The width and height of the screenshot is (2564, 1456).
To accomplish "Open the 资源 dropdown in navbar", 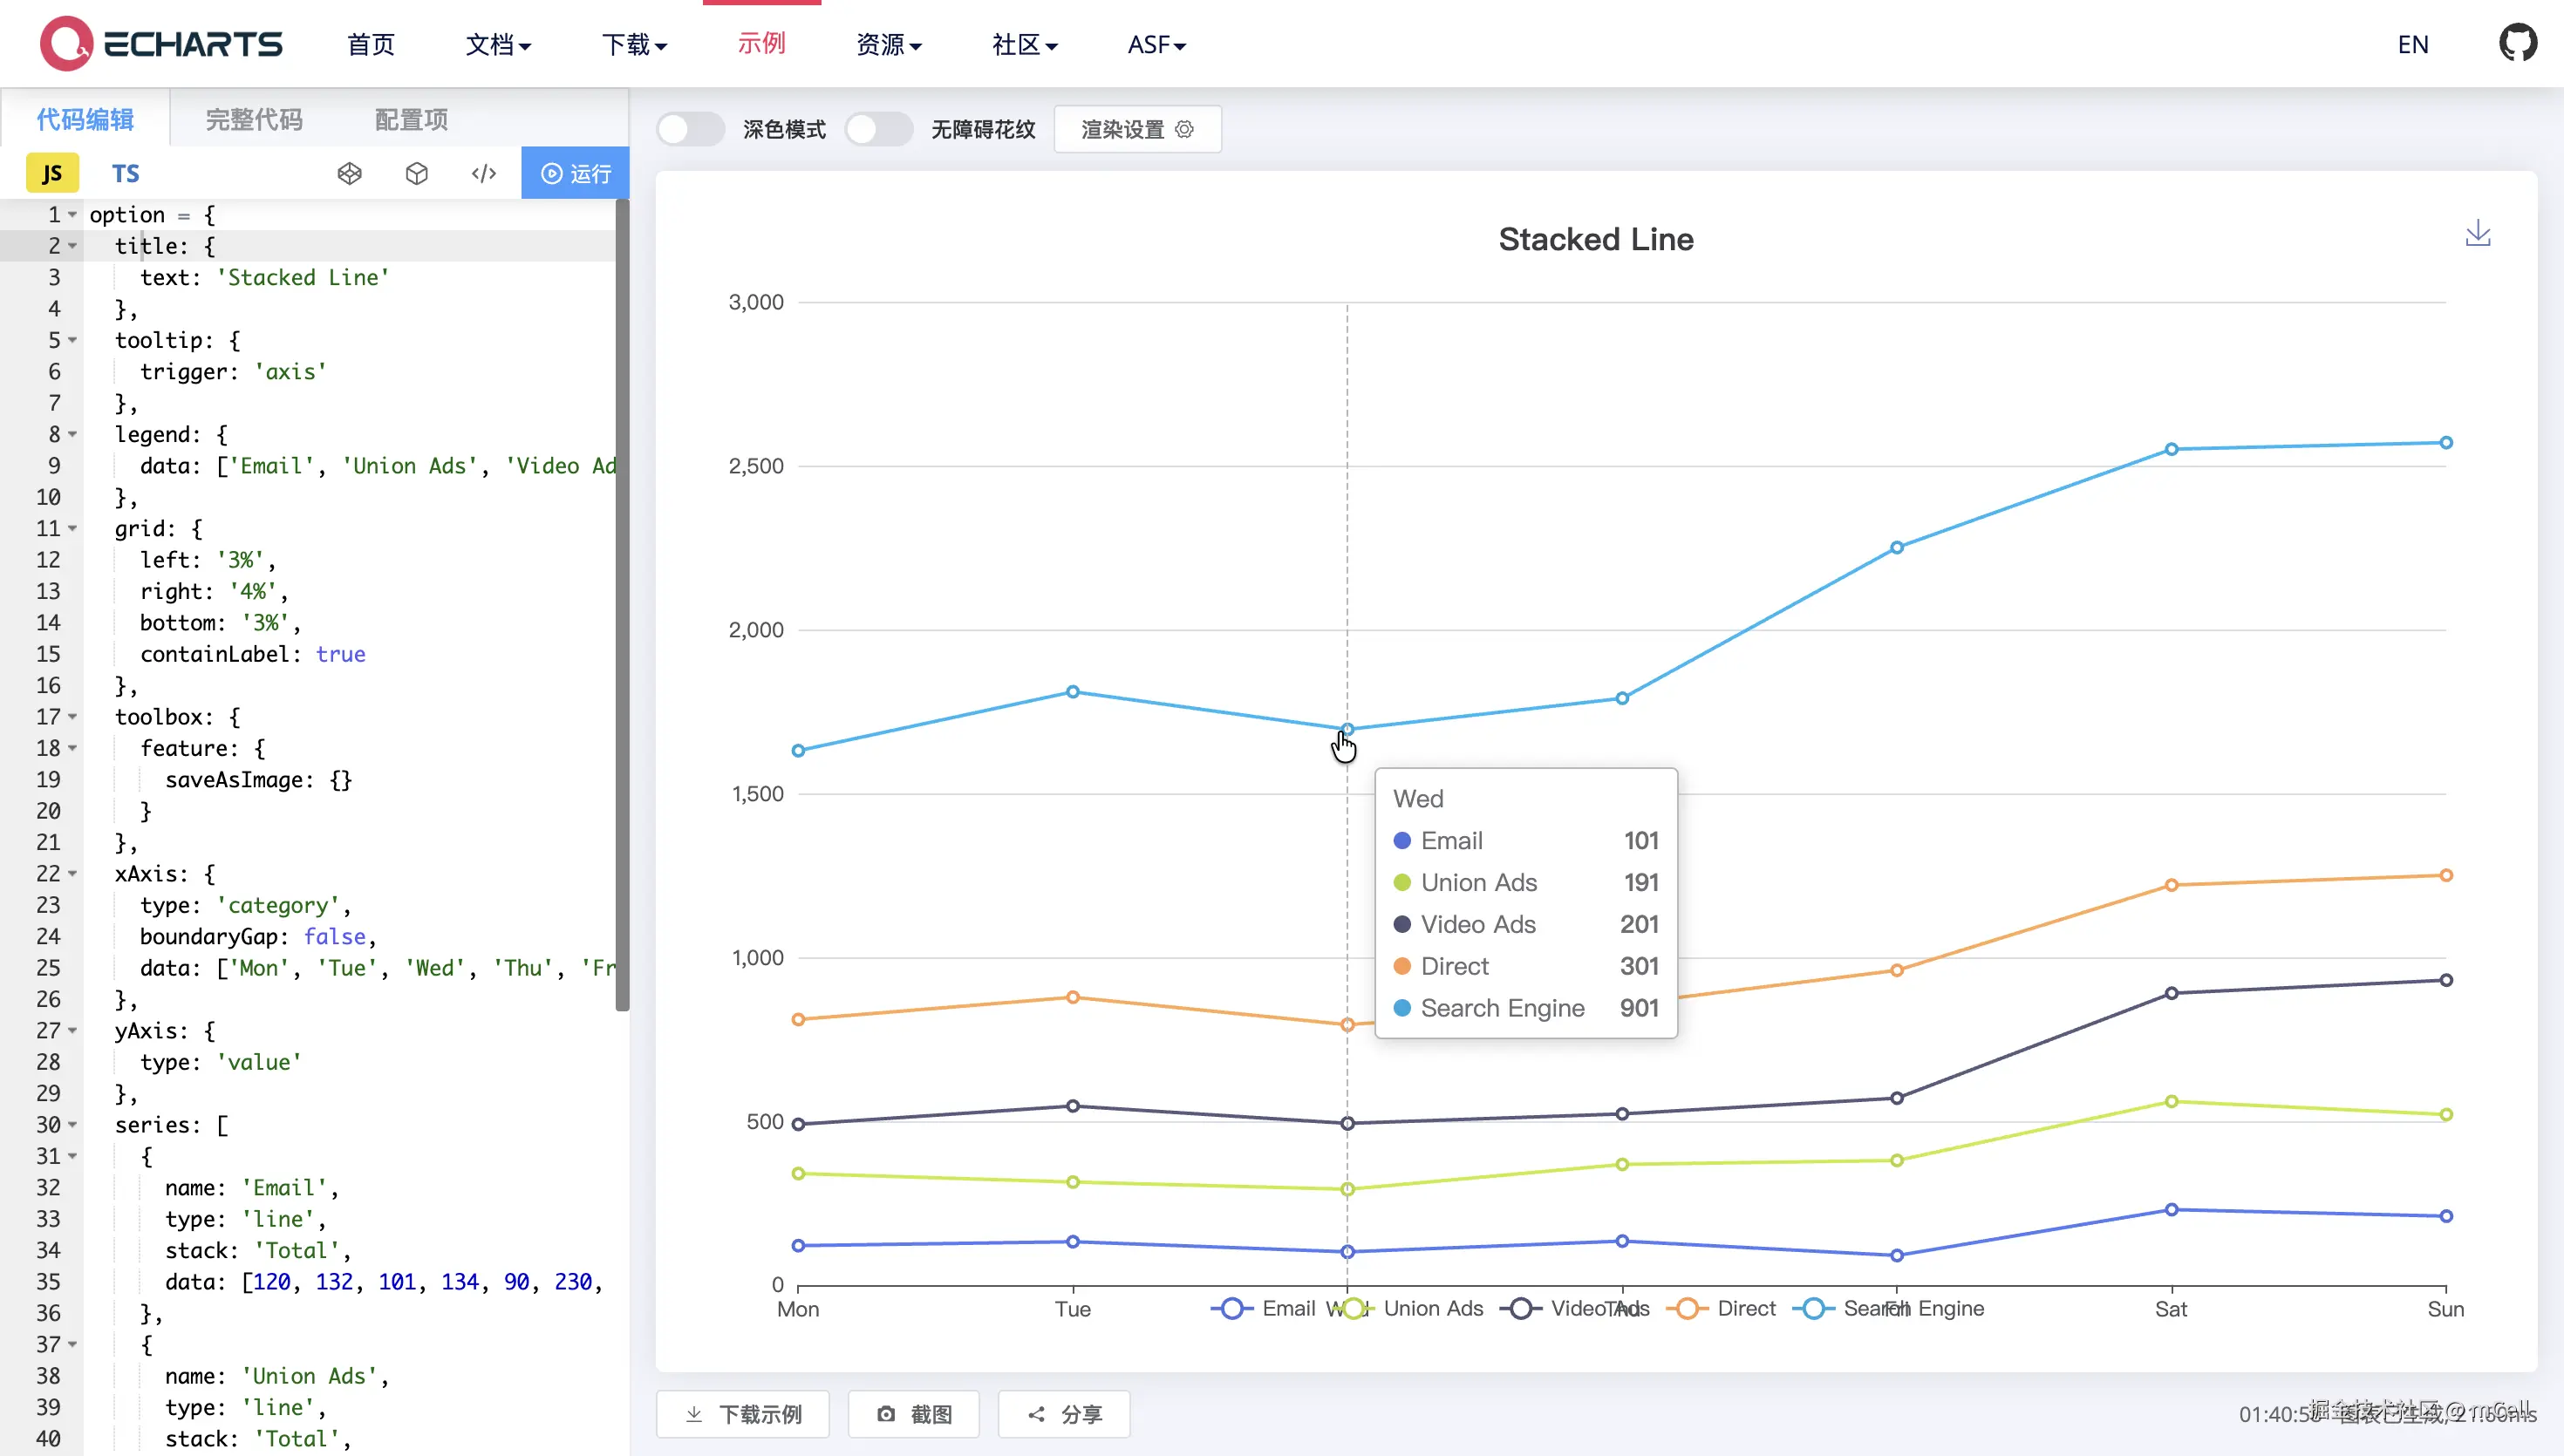I will pos(888,45).
